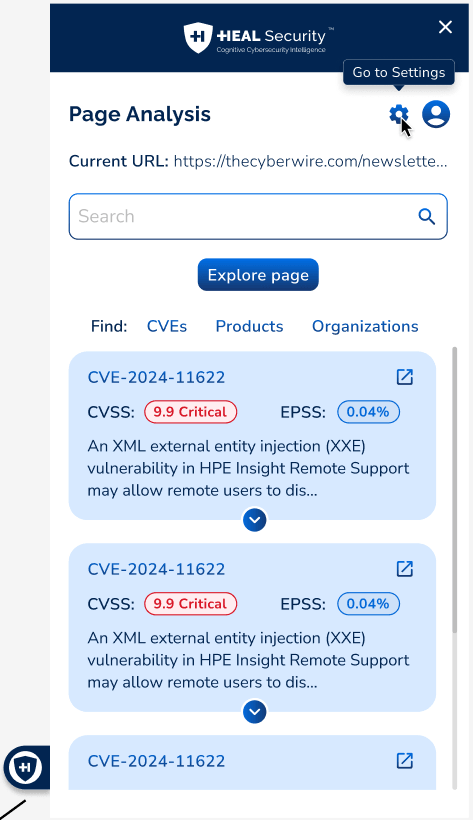Expand the second CVE card with chevron

click(255, 712)
